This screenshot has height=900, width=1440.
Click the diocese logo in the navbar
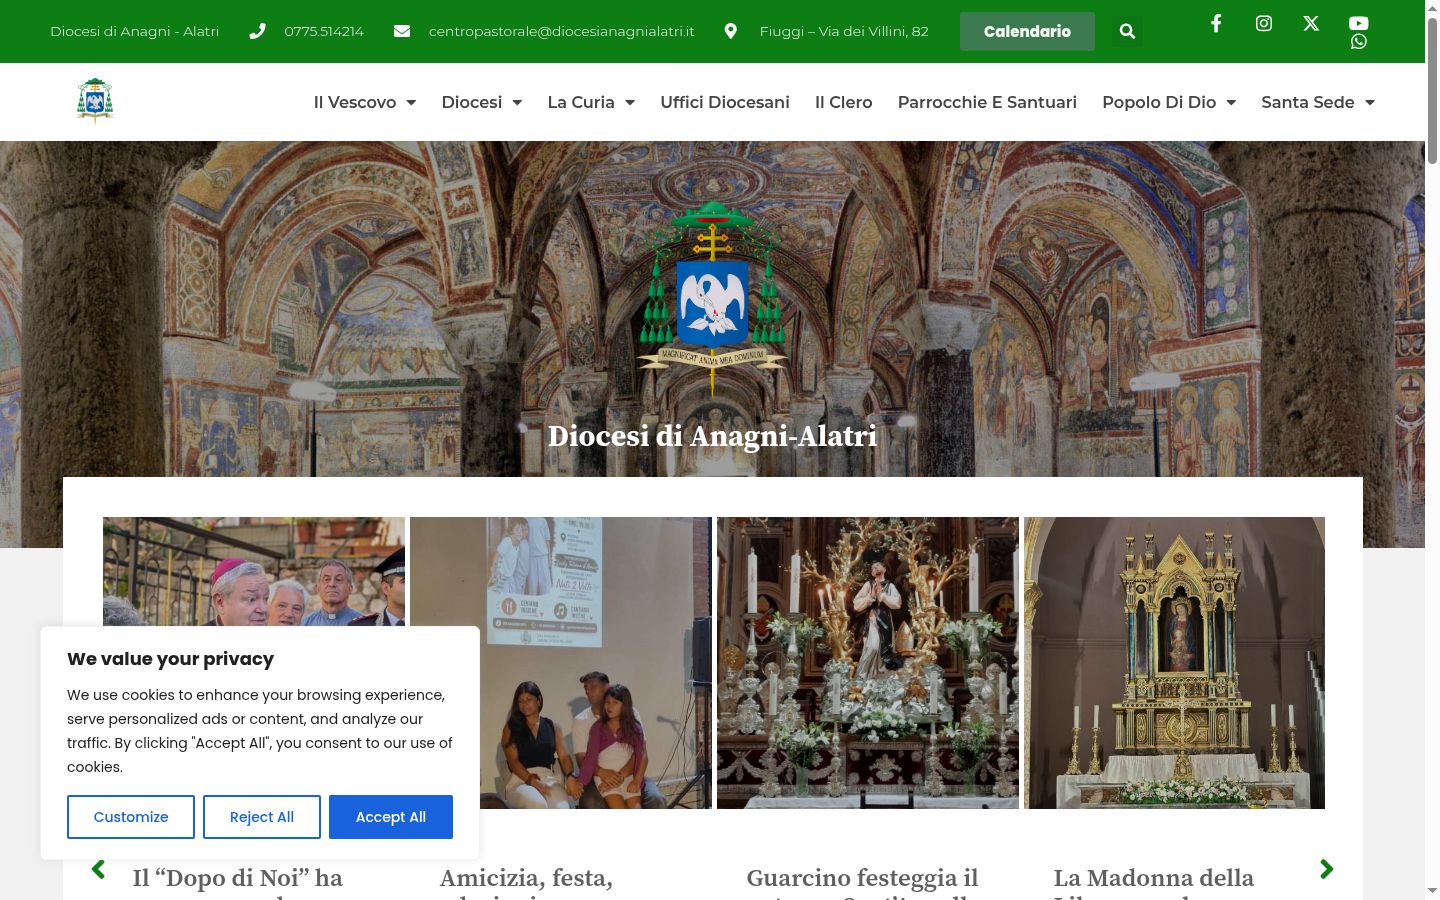[x=95, y=101]
